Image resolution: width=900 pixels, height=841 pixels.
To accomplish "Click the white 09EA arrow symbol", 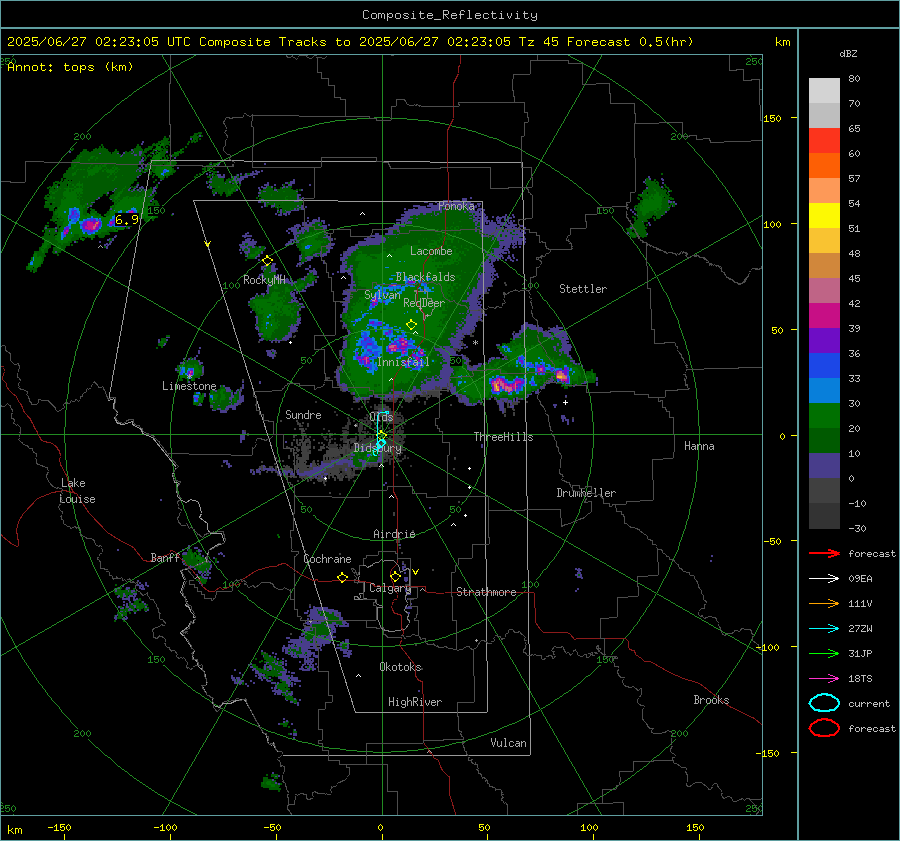I will click(x=824, y=579).
